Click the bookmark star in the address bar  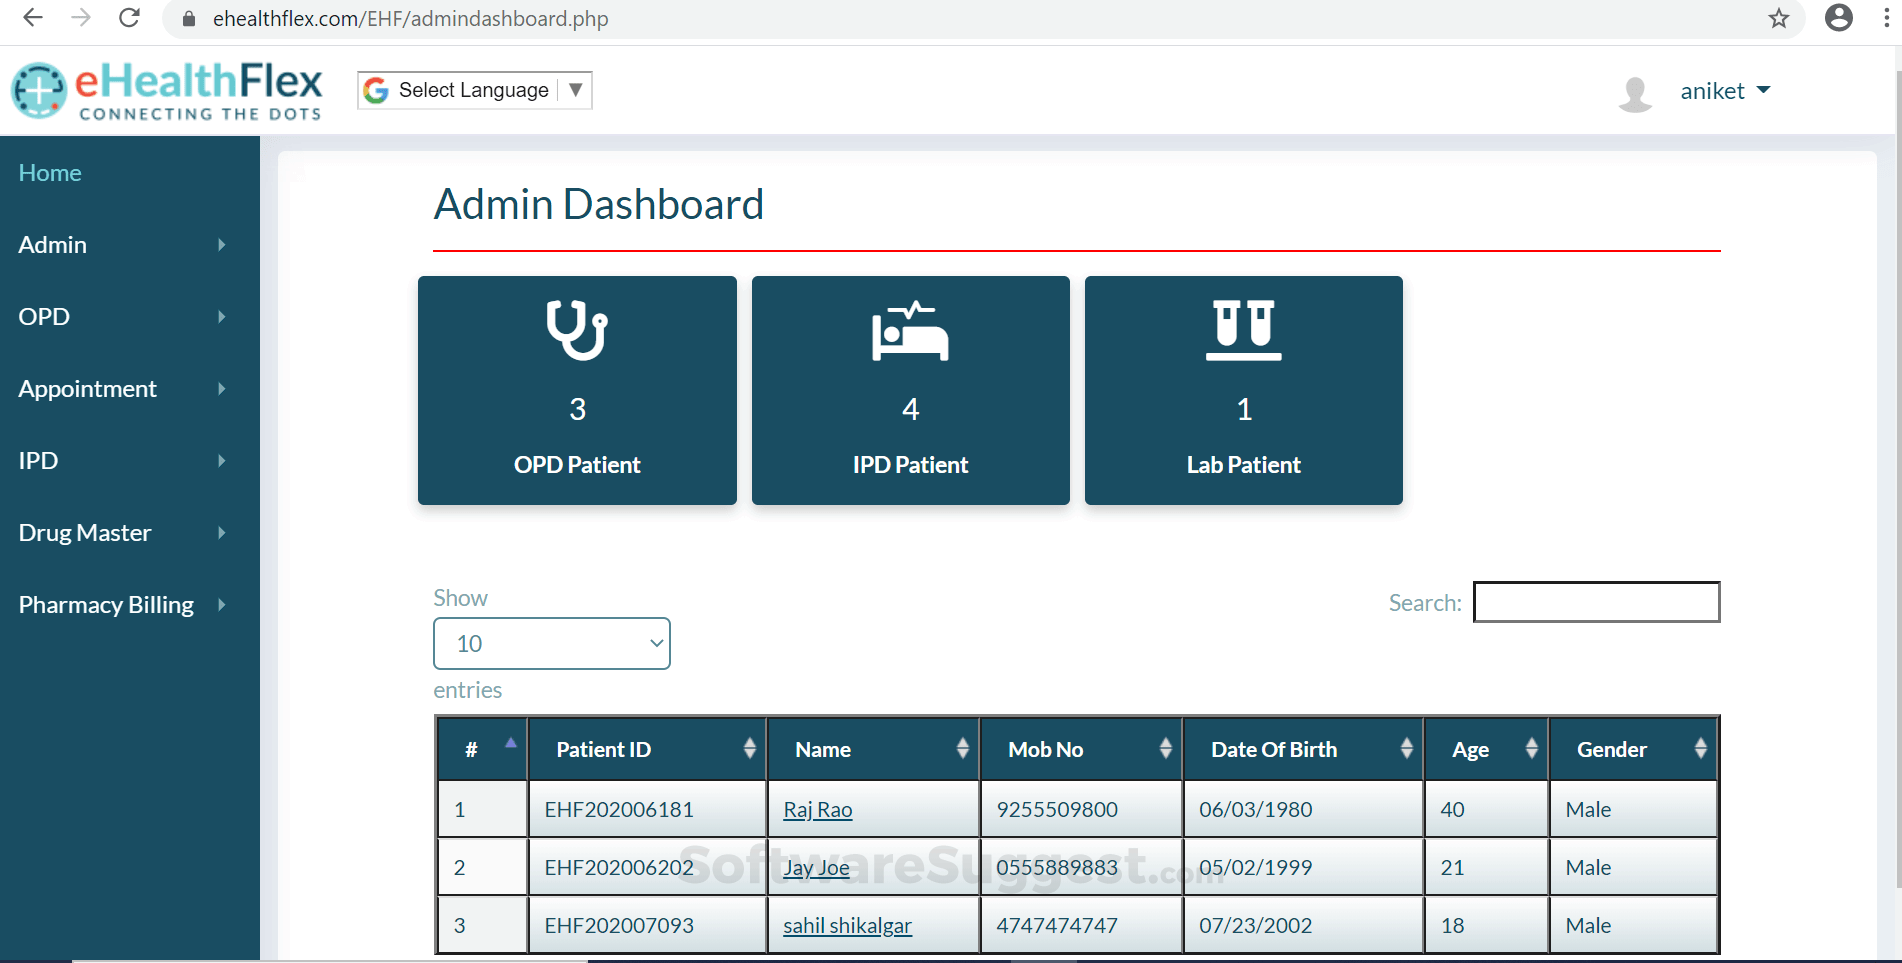point(1777,18)
